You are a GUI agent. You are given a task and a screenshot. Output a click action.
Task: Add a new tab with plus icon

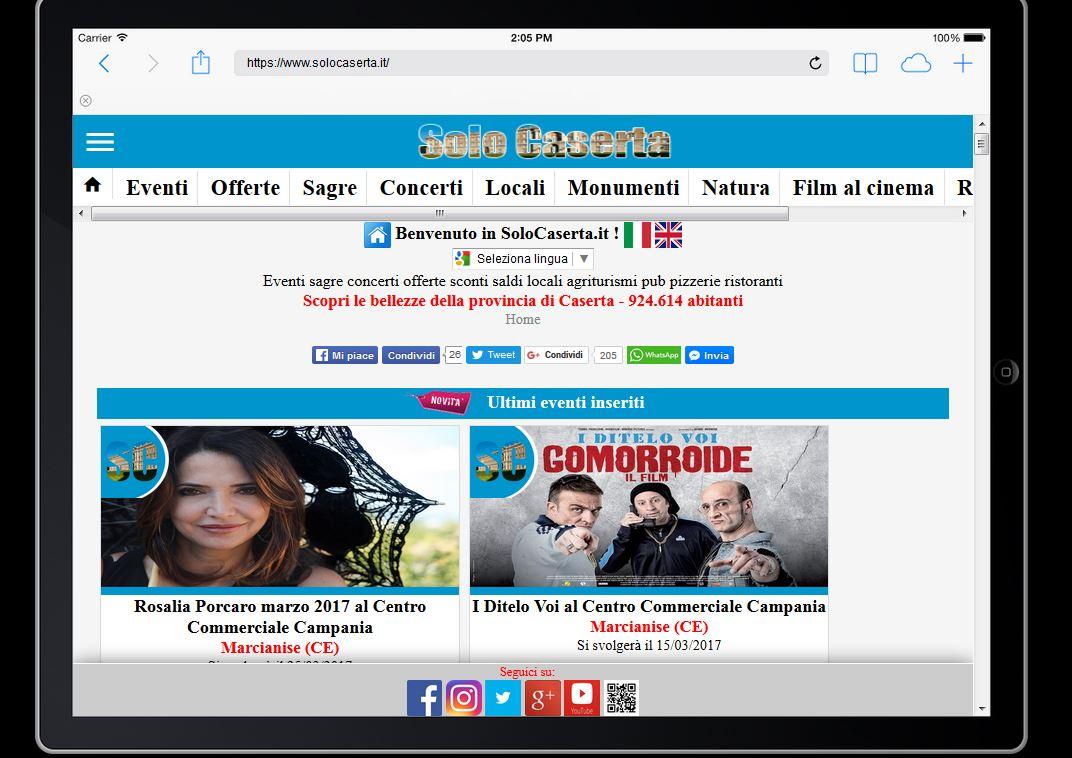[x=963, y=64]
